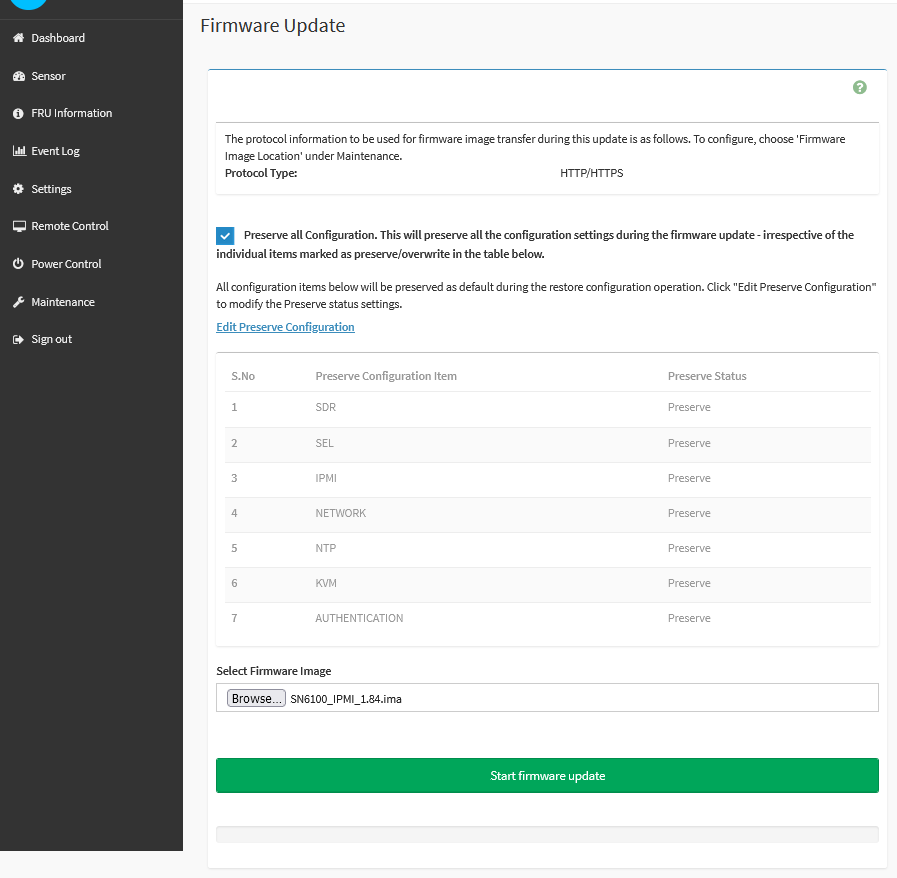Click the Remote Control monitor icon

tap(18, 227)
